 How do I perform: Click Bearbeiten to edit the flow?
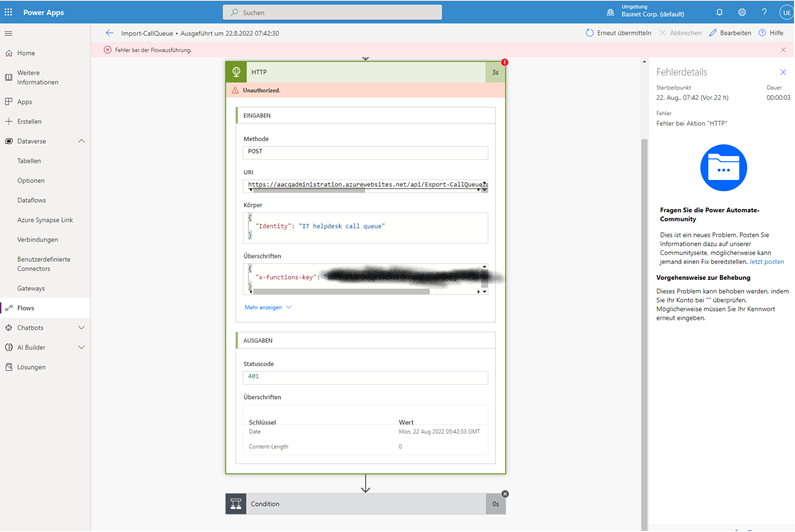click(x=730, y=33)
